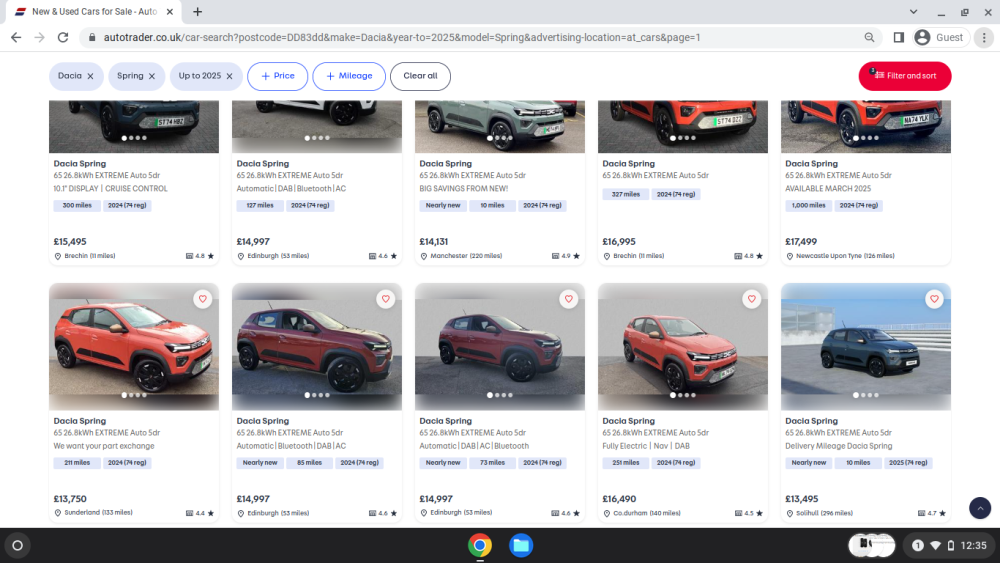
Task: Click 'Delivery Mileage Dacia Spring' text
Action: point(839,446)
